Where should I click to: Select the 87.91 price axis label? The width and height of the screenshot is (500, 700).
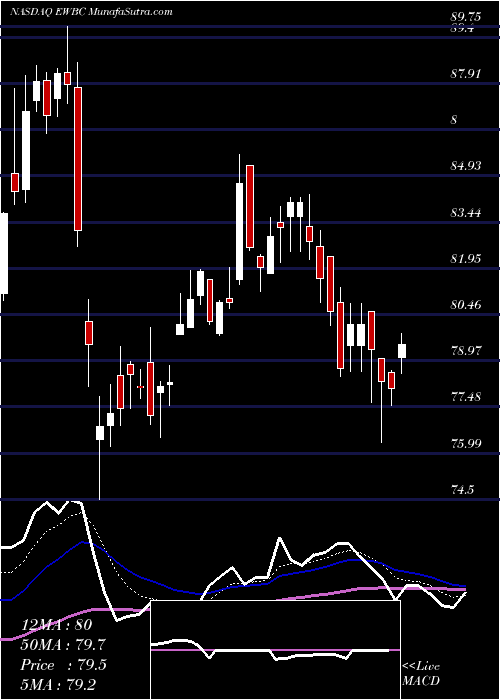point(466,73)
